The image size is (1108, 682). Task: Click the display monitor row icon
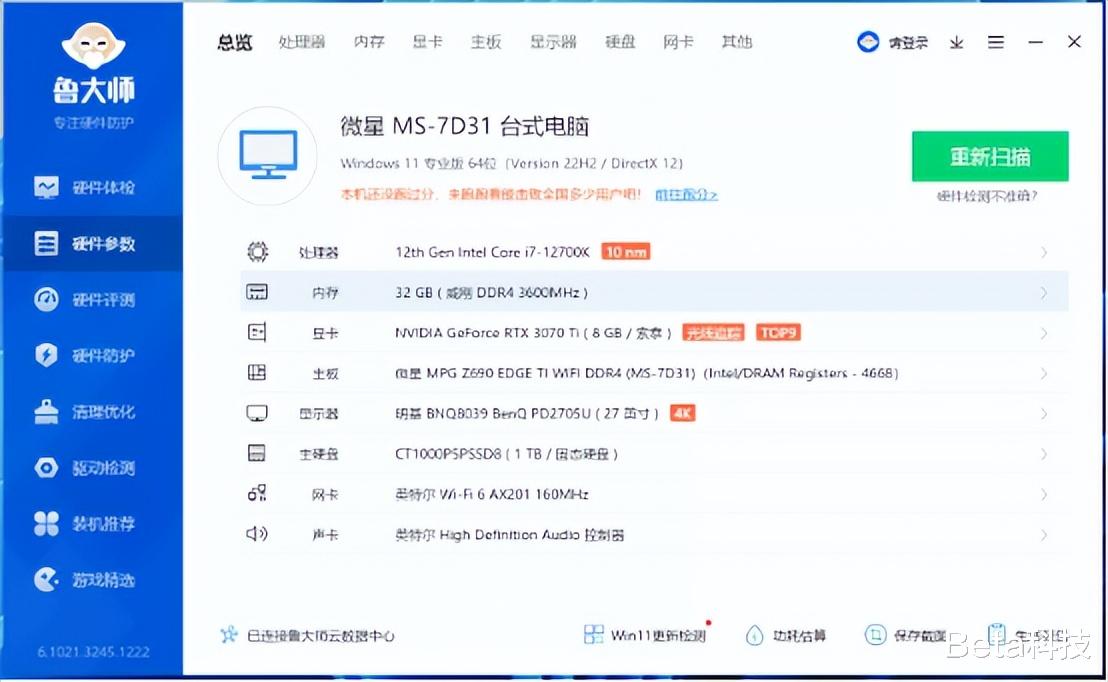pos(257,413)
